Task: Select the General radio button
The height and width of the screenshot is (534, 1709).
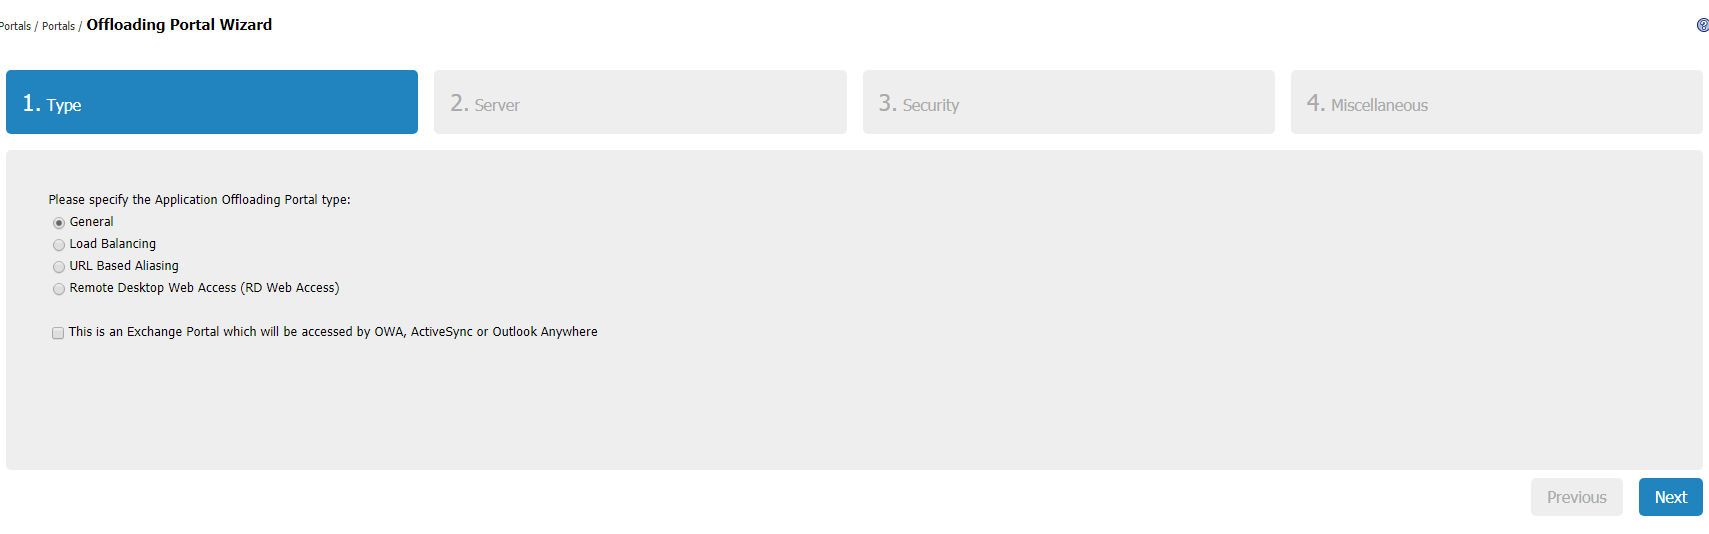Action: pos(59,223)
